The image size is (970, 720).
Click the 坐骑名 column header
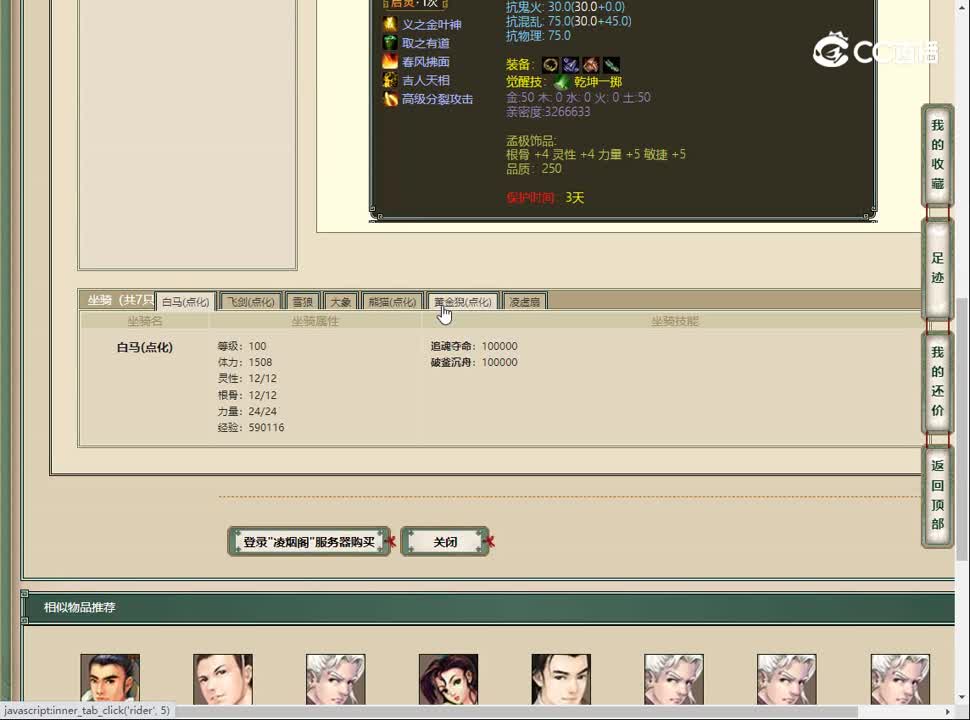pyautogui.click(x=145, y=321)
